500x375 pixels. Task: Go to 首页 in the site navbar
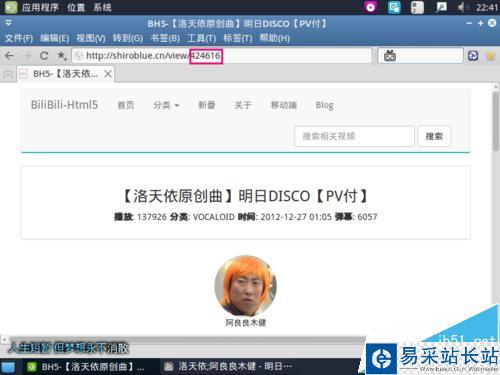(126, 105)
